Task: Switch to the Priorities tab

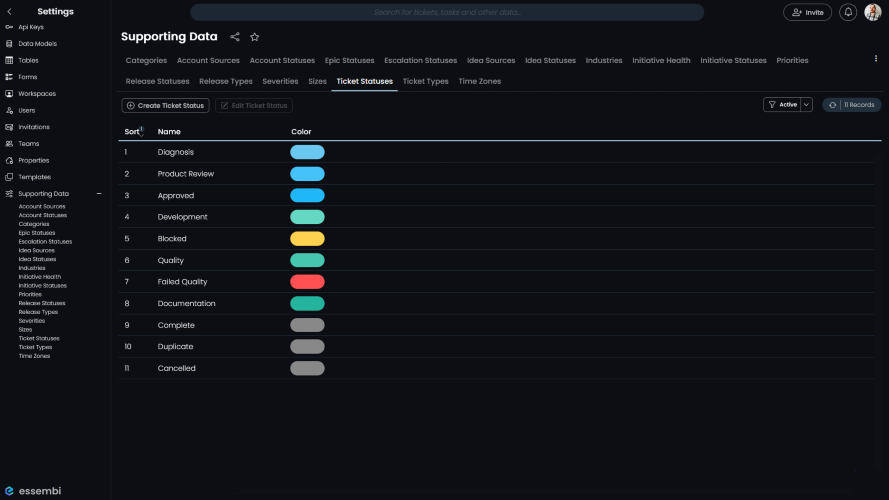Action: (792, 61)
